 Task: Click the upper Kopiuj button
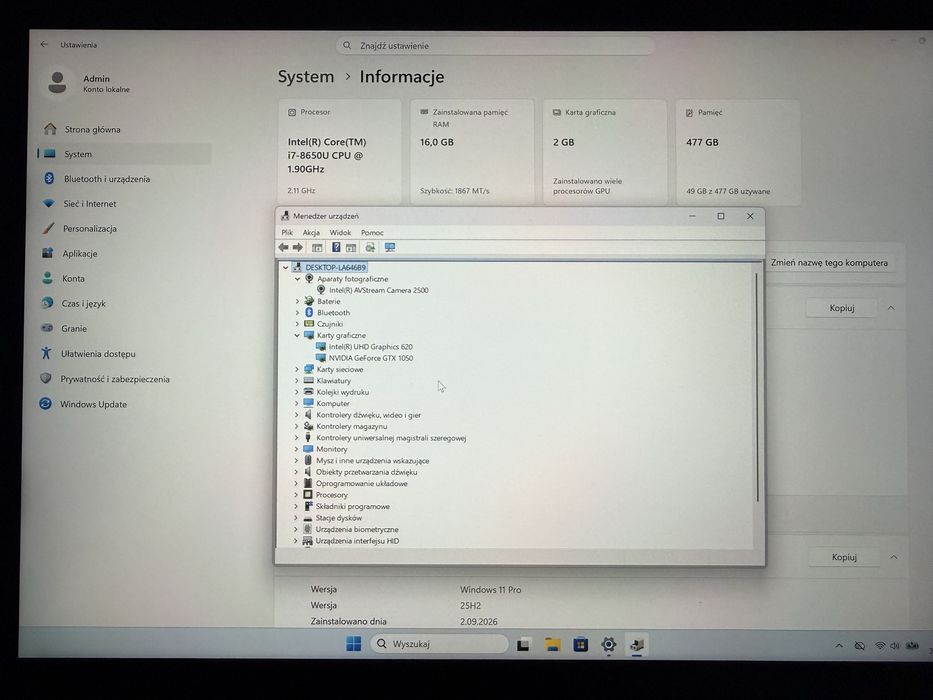point(842,308)
